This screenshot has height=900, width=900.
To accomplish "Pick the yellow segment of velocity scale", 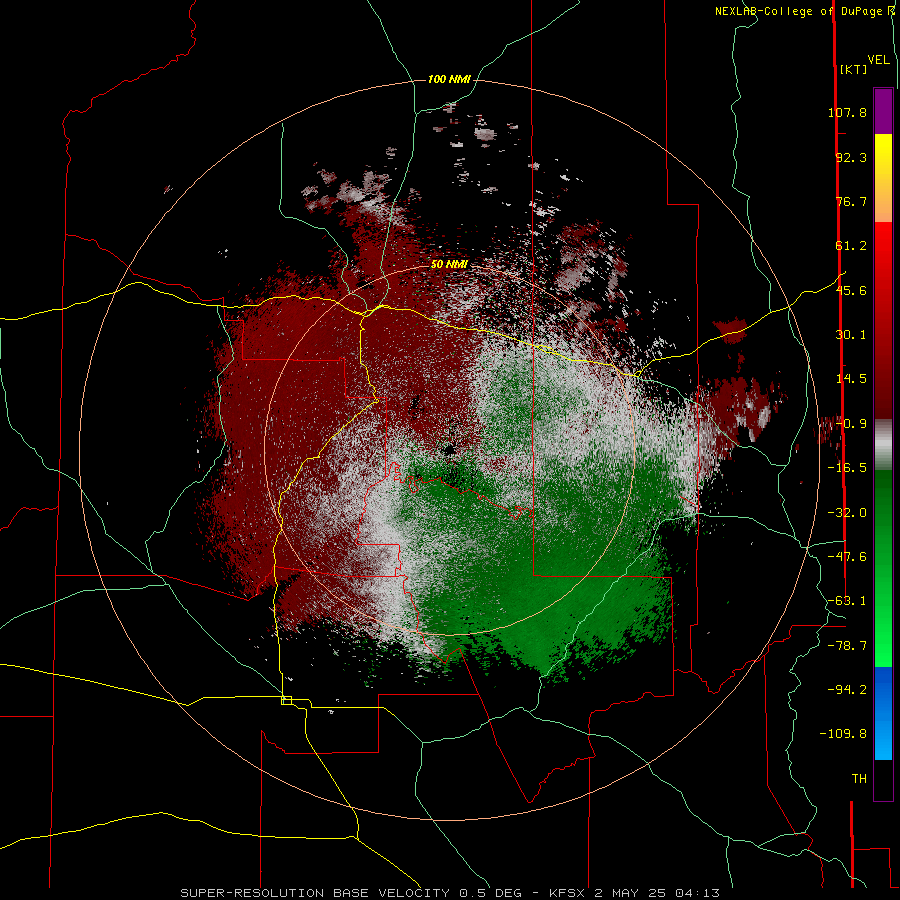I will coord(883,161).
